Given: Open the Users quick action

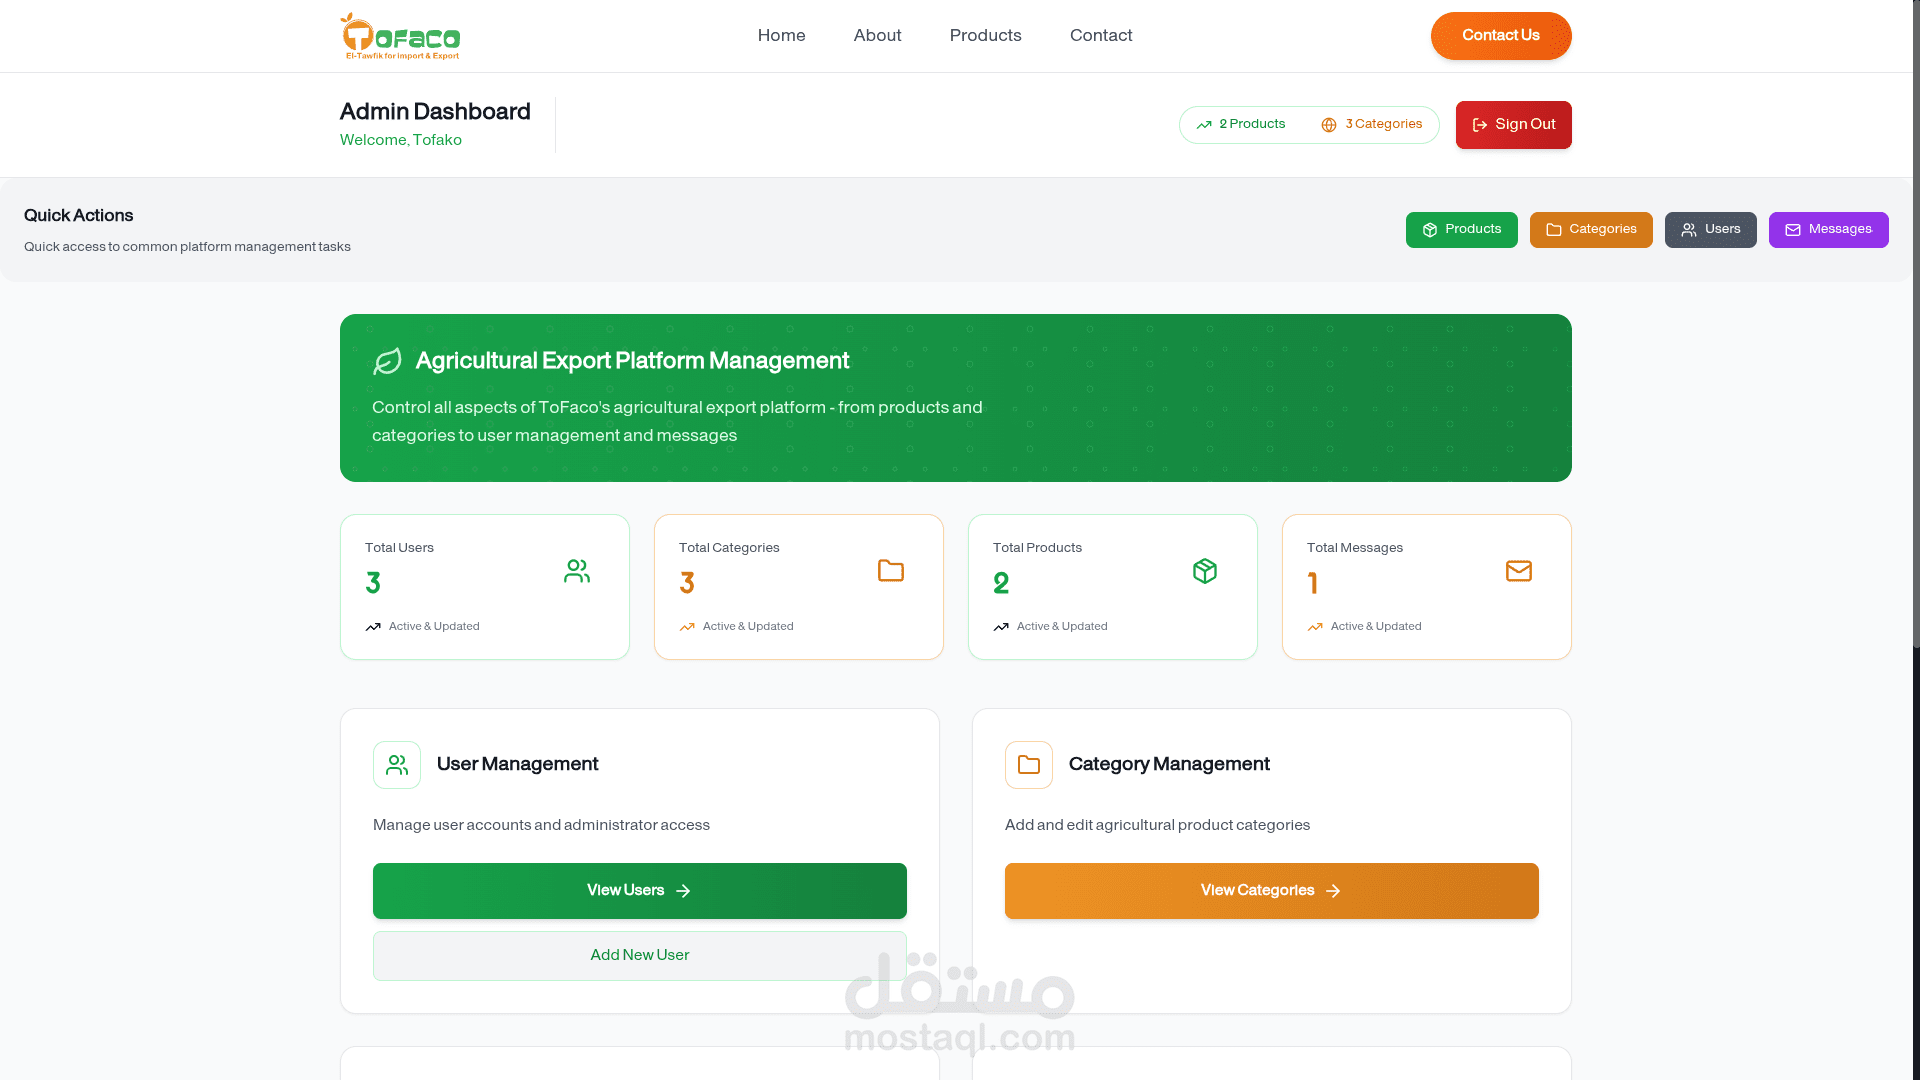Looking at the screenshot, I should (1710, 230).
